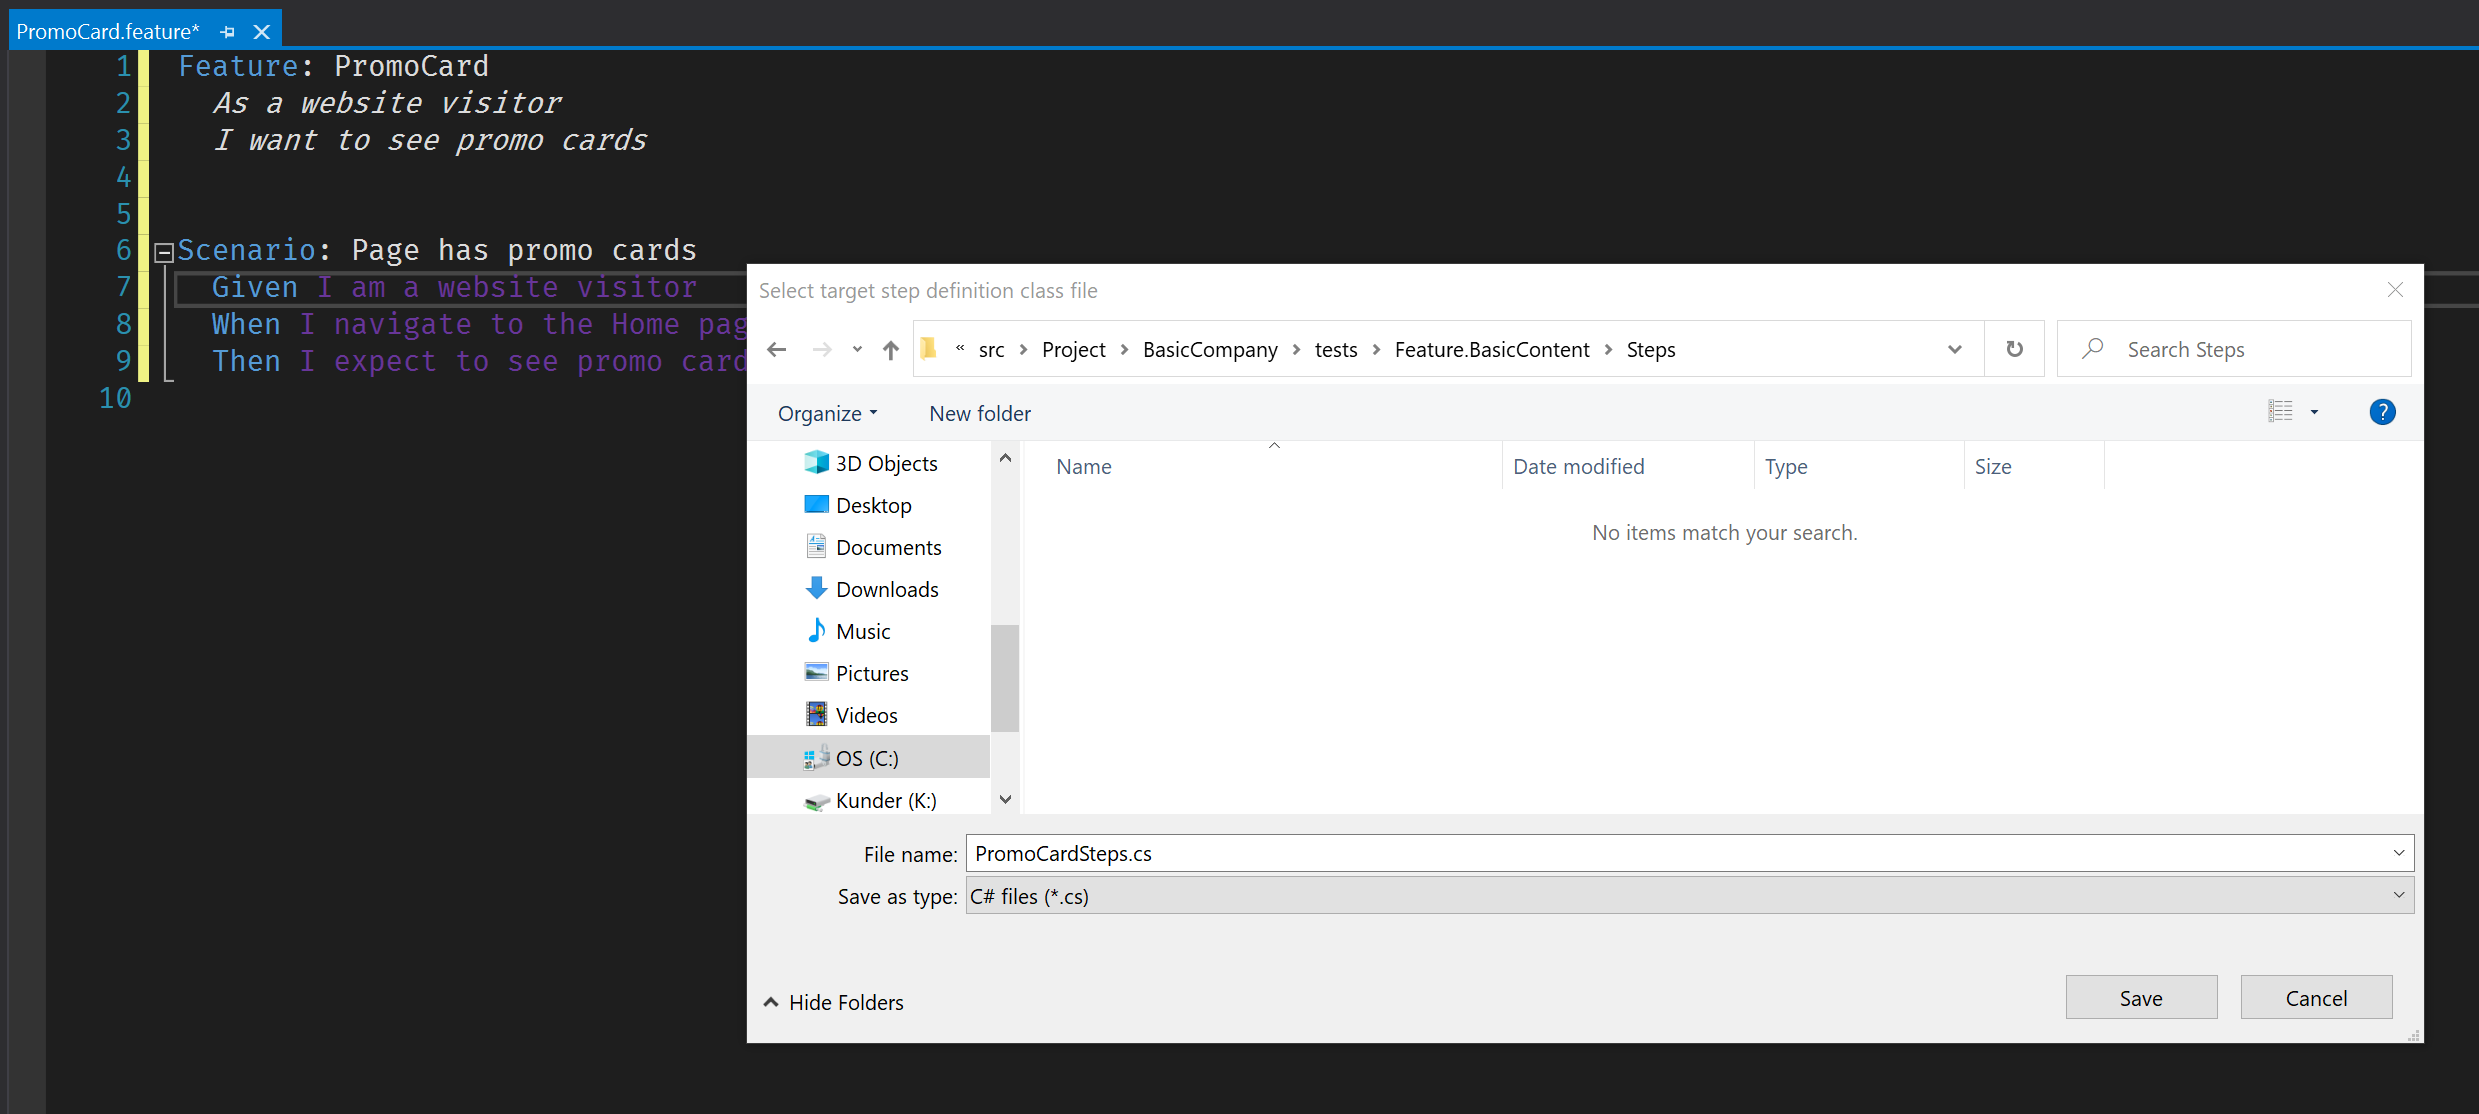2479x1114 pixels.
Task: Click the refresh folder icon
Action: [x=2014, y=349]
